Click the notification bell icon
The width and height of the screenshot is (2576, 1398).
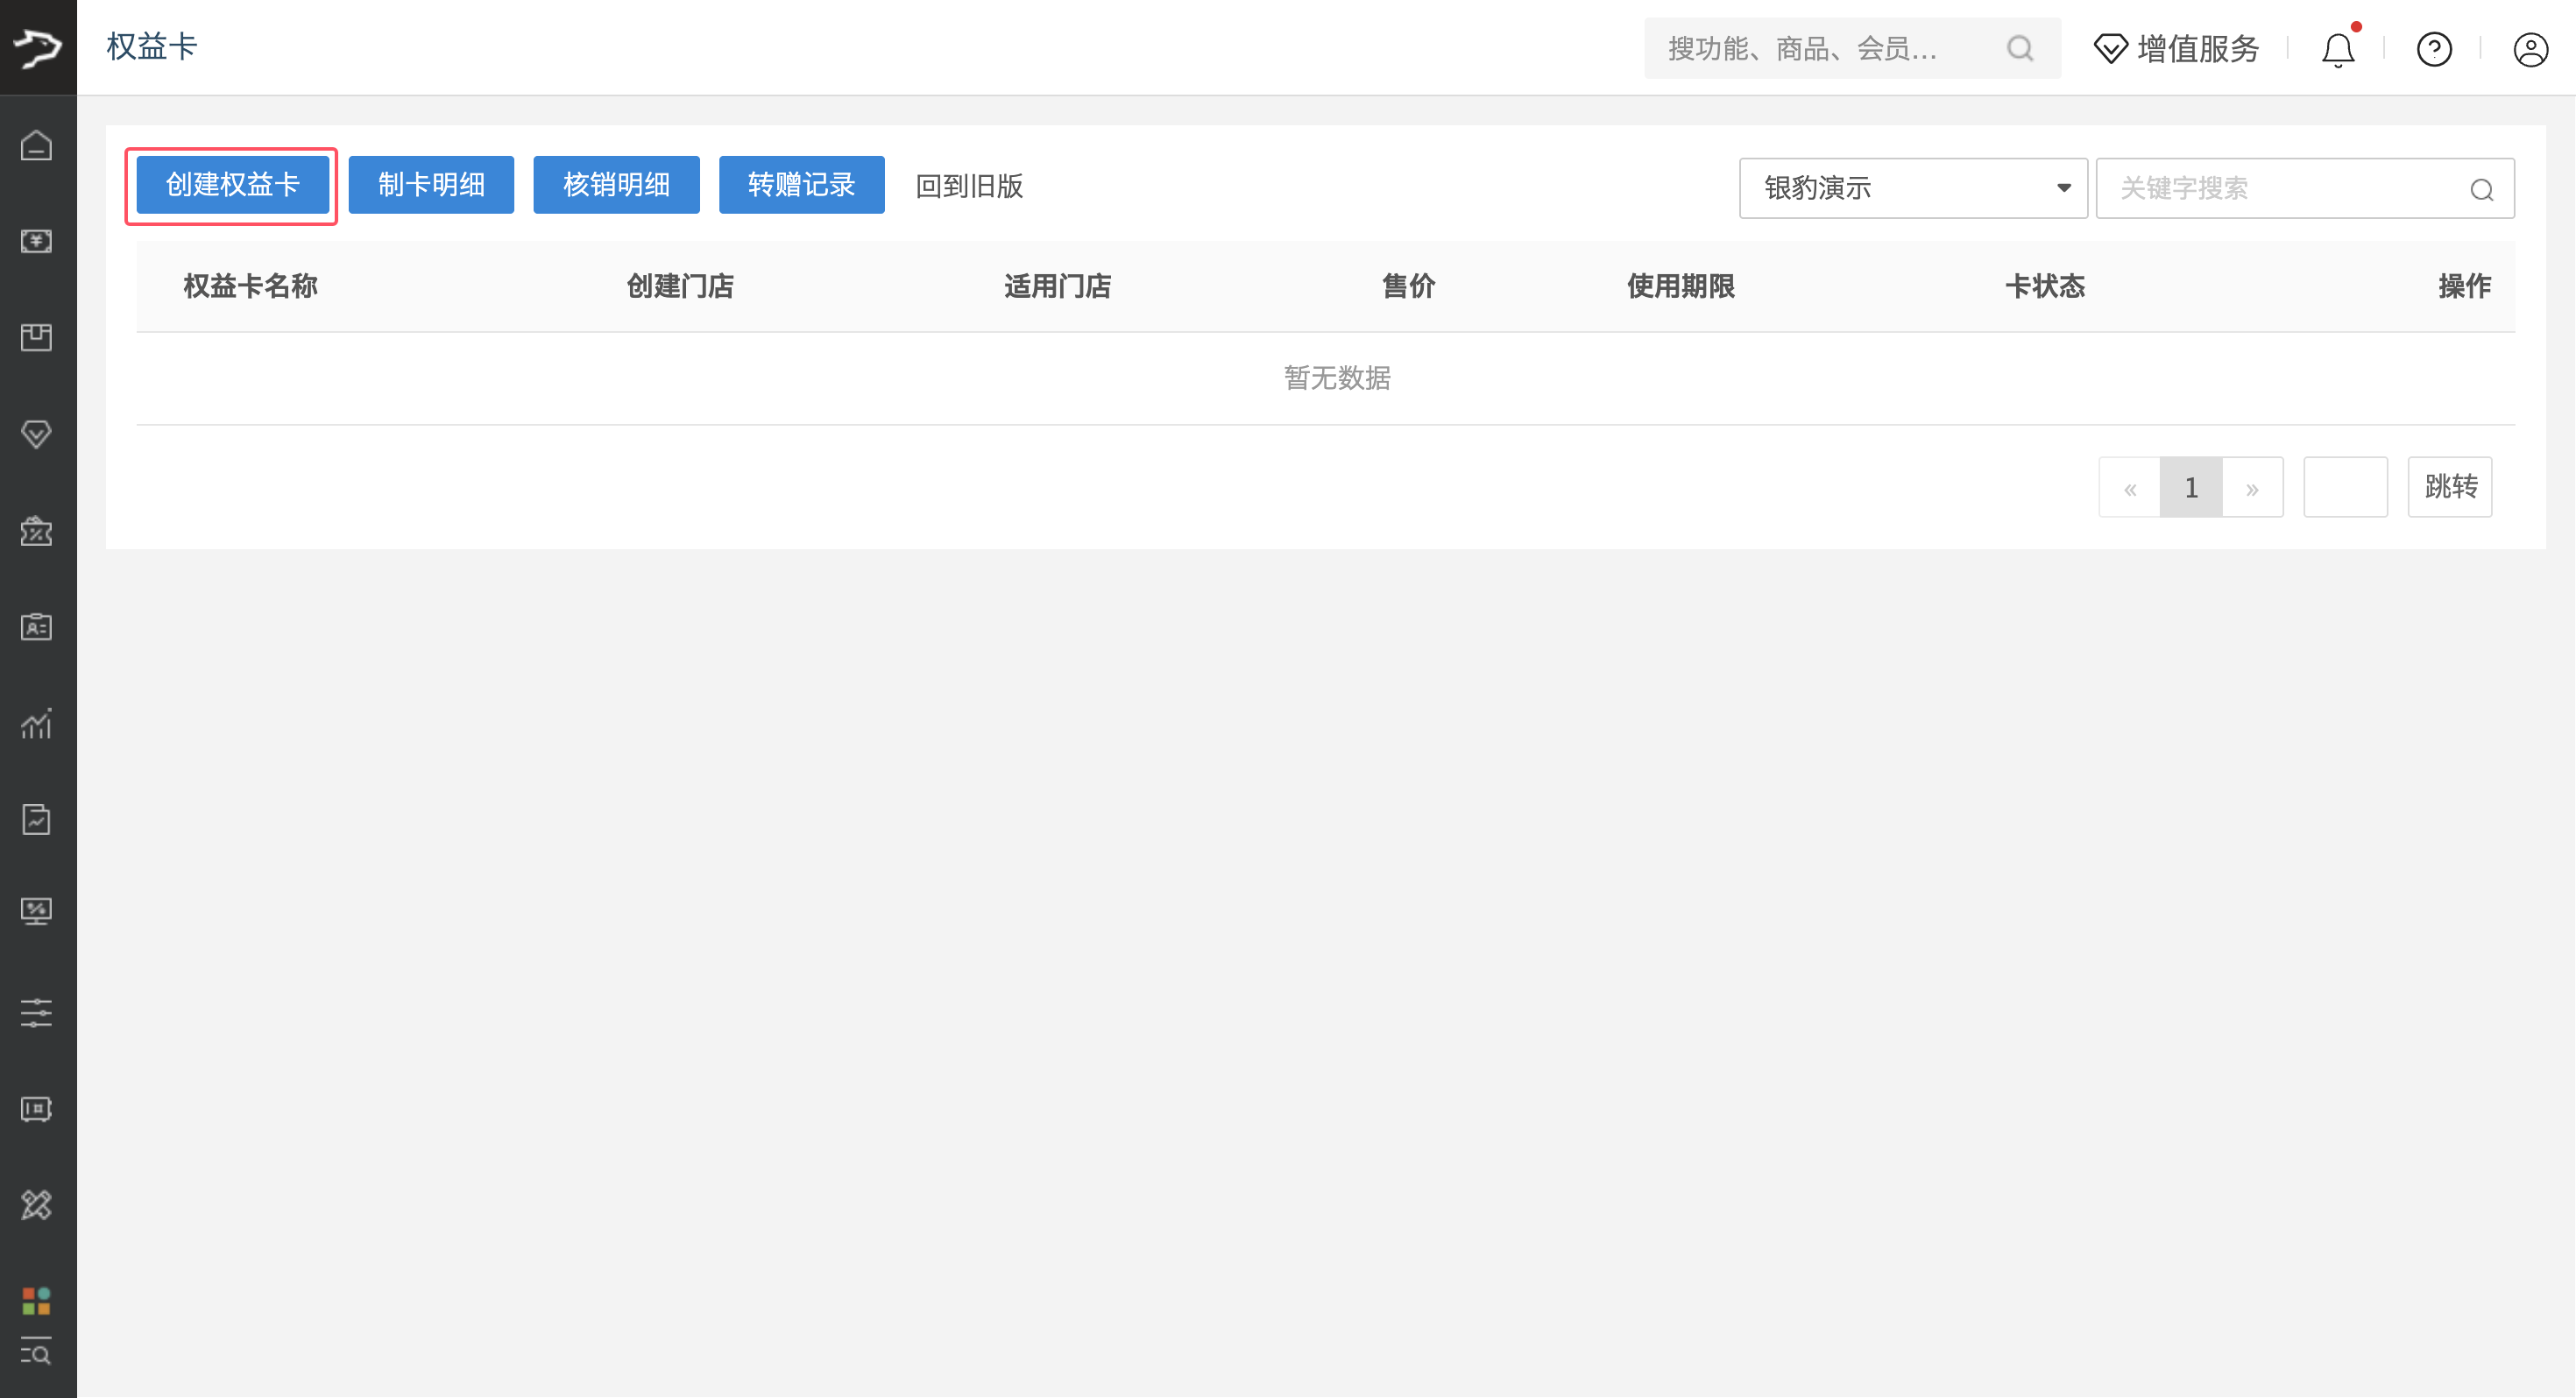click(x=2337, y=49)
